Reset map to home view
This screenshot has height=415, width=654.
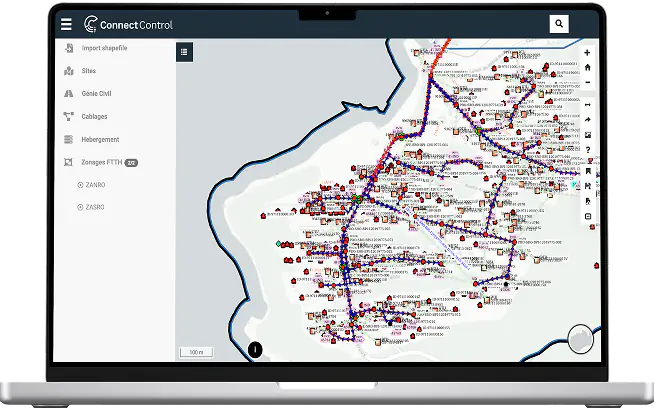[587, 67]
